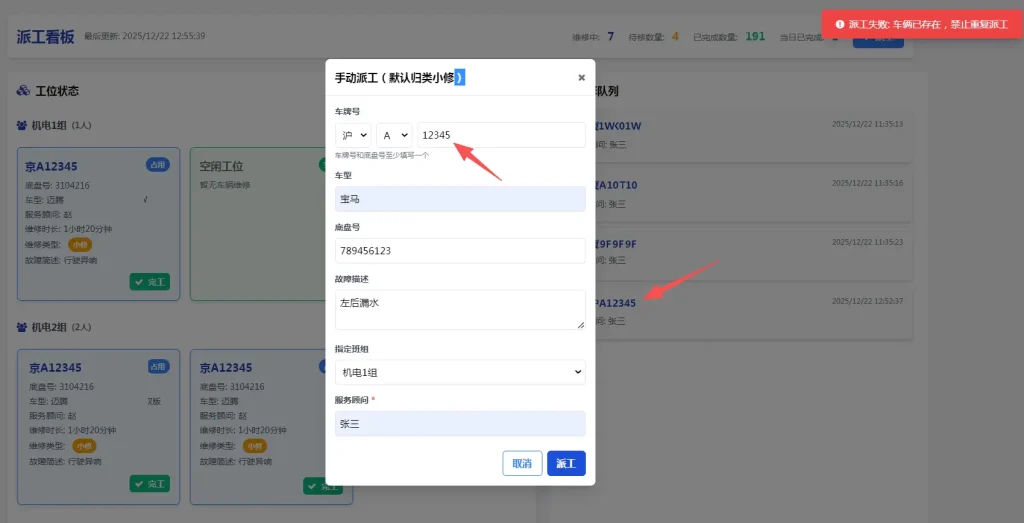
Task: Click the plate number field containing 12345
Action: click(x=502, y=135)
